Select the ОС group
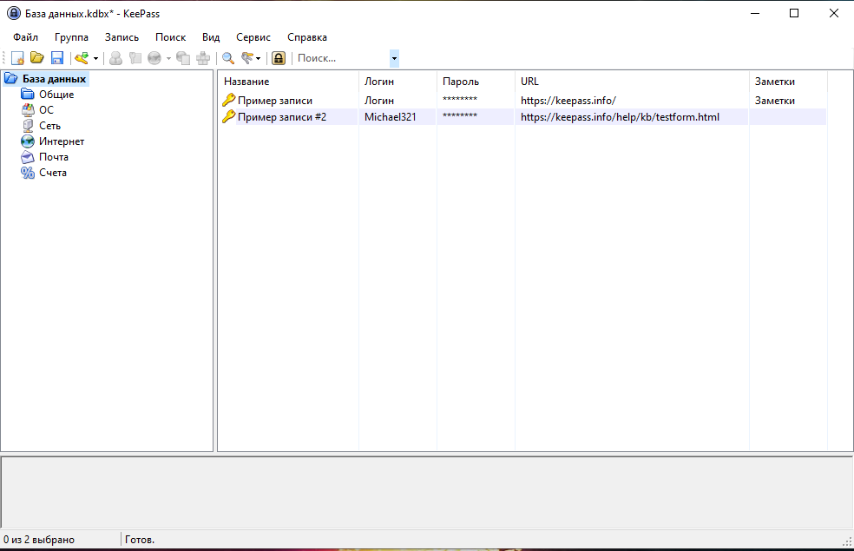This screenshot has width=854, height=551. click(46, 110)
